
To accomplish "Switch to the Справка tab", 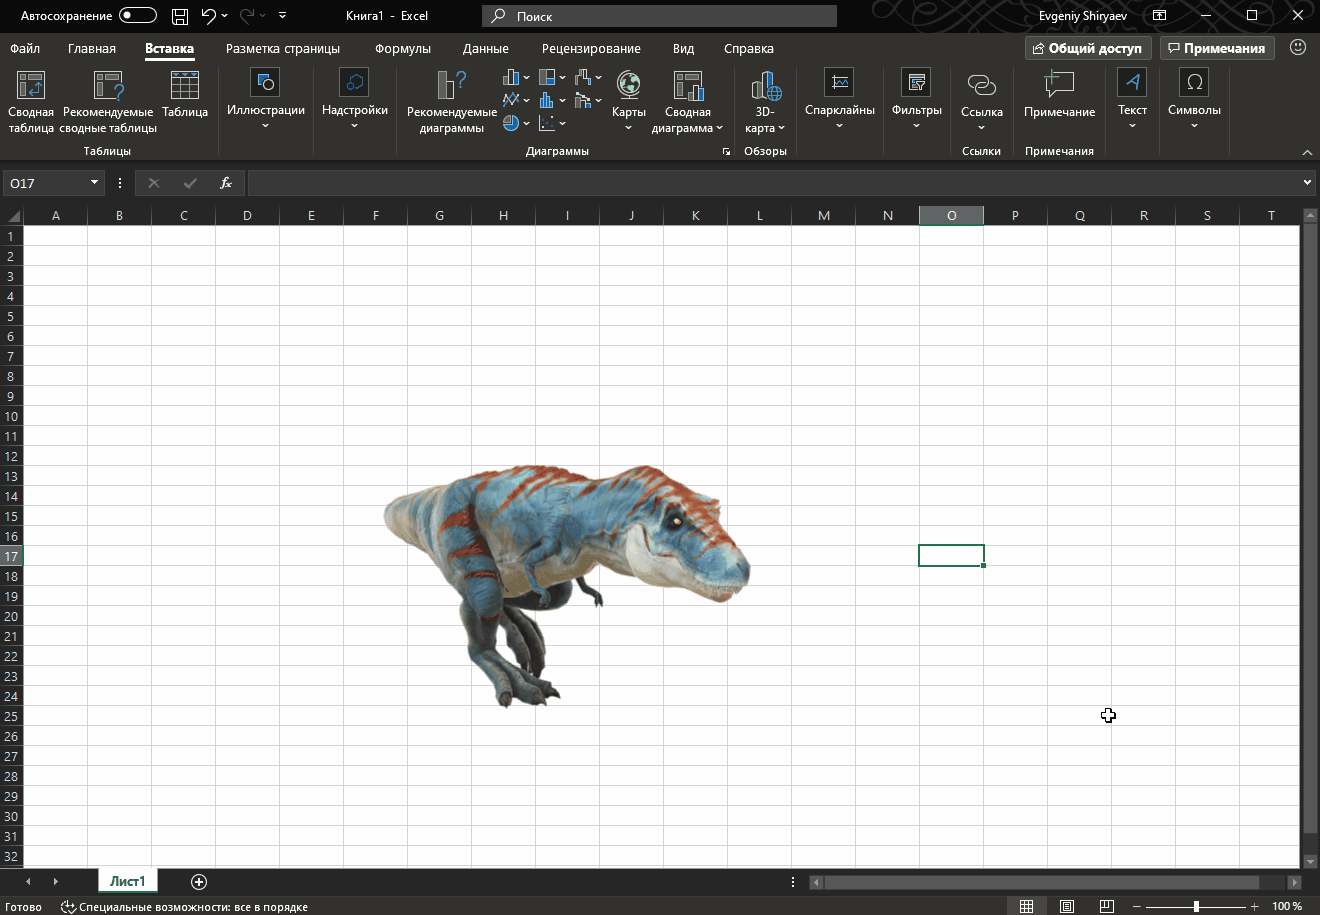I will [x=749, y=48].
